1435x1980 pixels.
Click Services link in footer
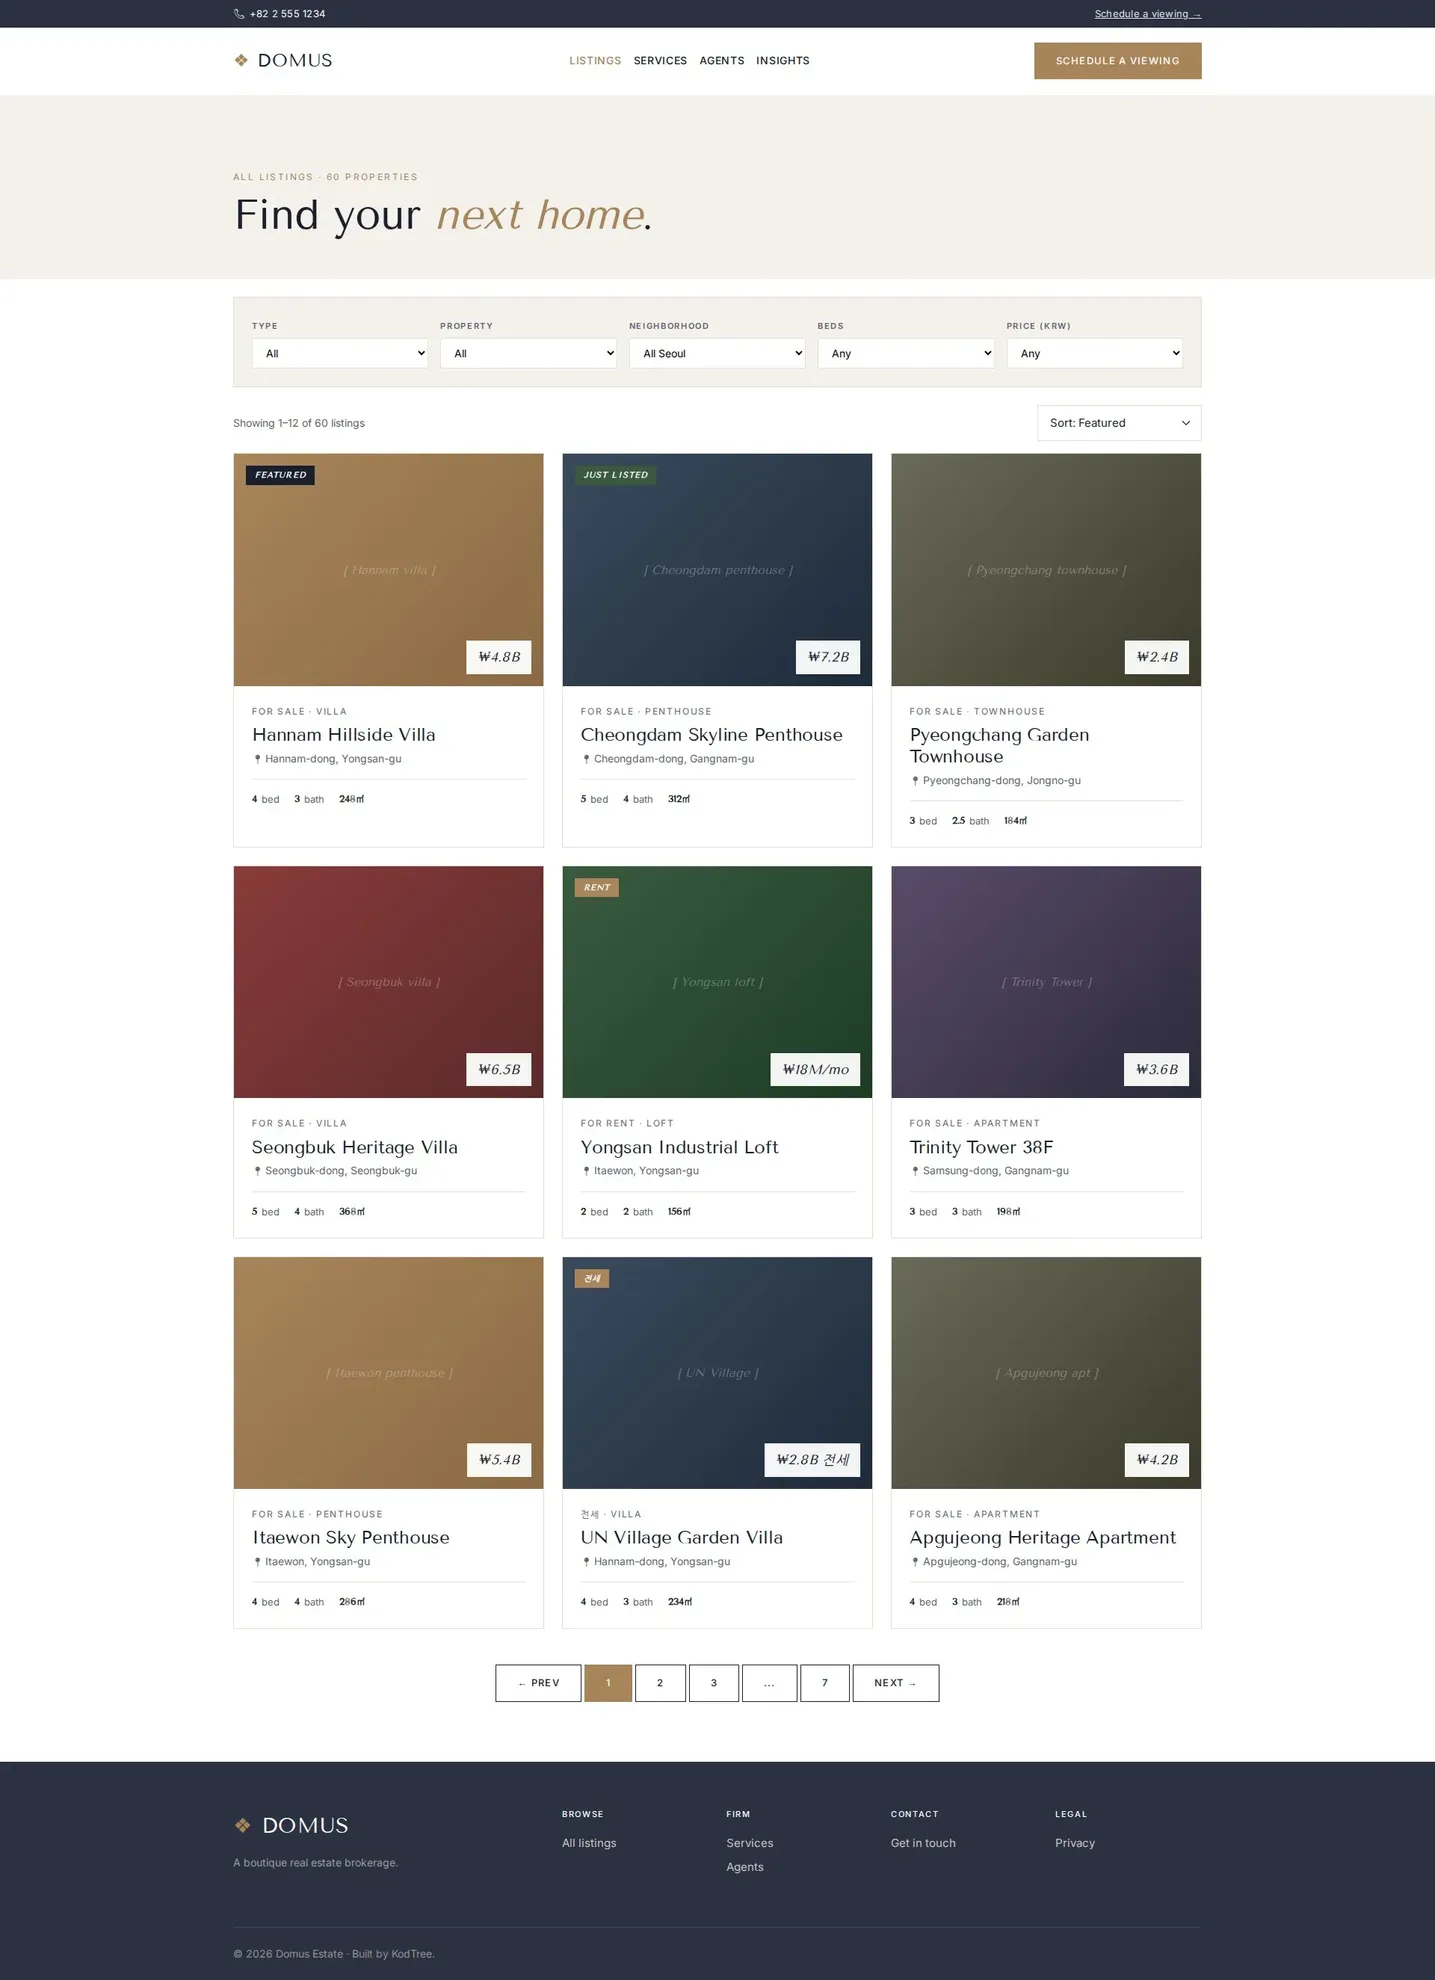click(x=750, y=1843)
